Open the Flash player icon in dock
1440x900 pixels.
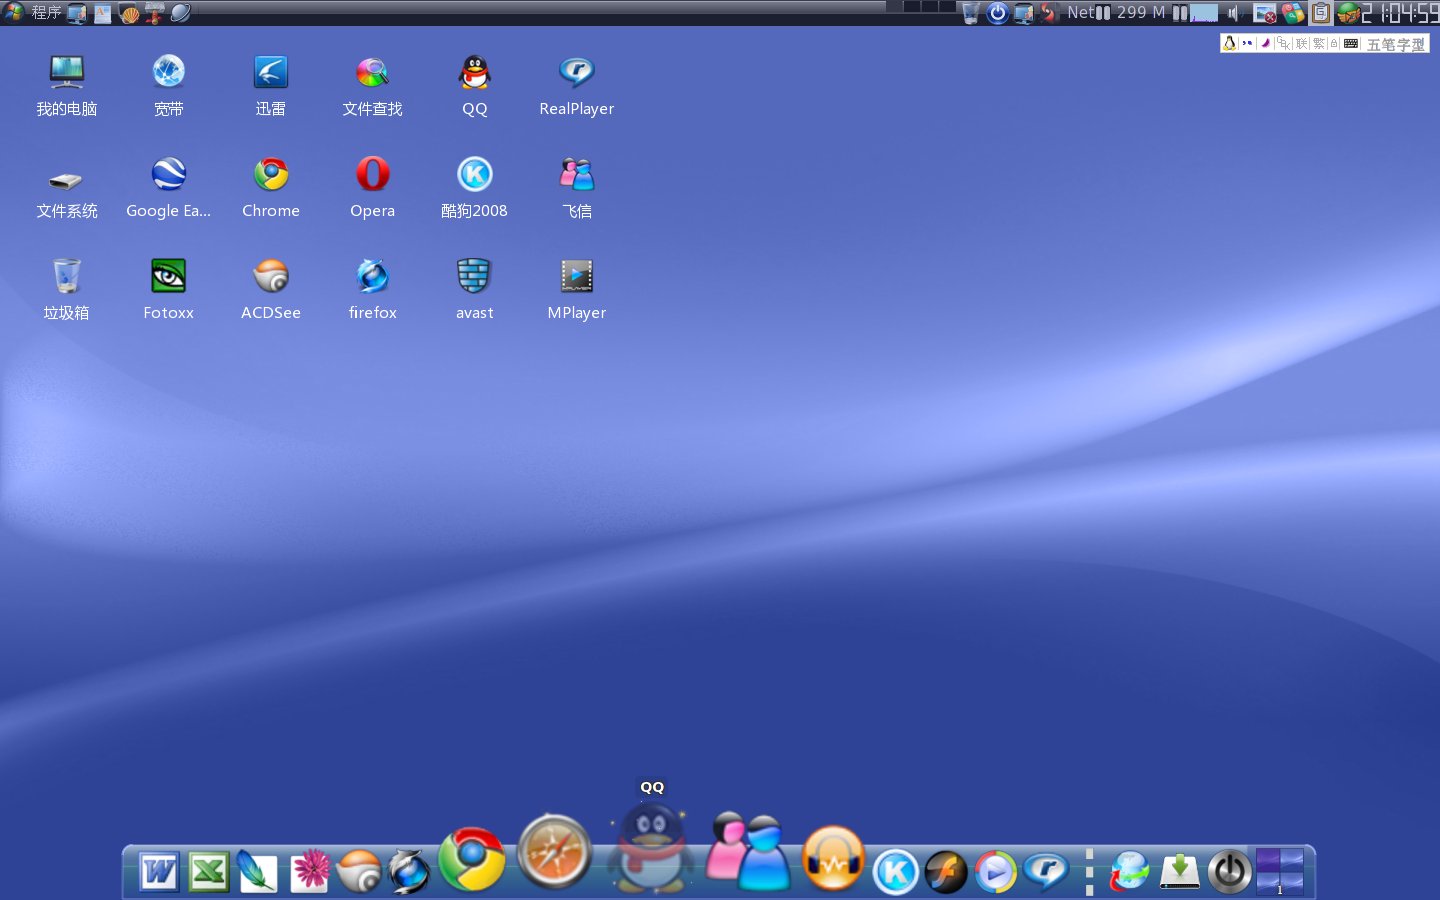tap(946, 872)
